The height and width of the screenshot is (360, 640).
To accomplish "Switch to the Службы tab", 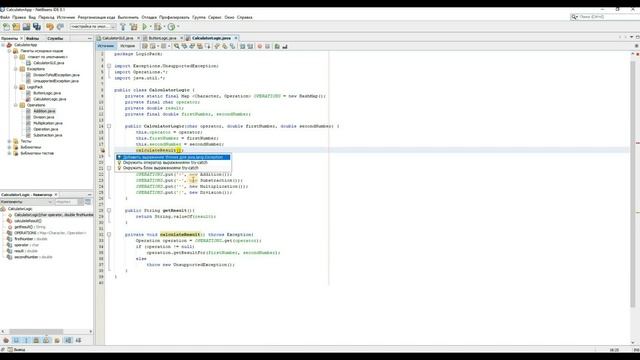I will (x=55, y=38).
